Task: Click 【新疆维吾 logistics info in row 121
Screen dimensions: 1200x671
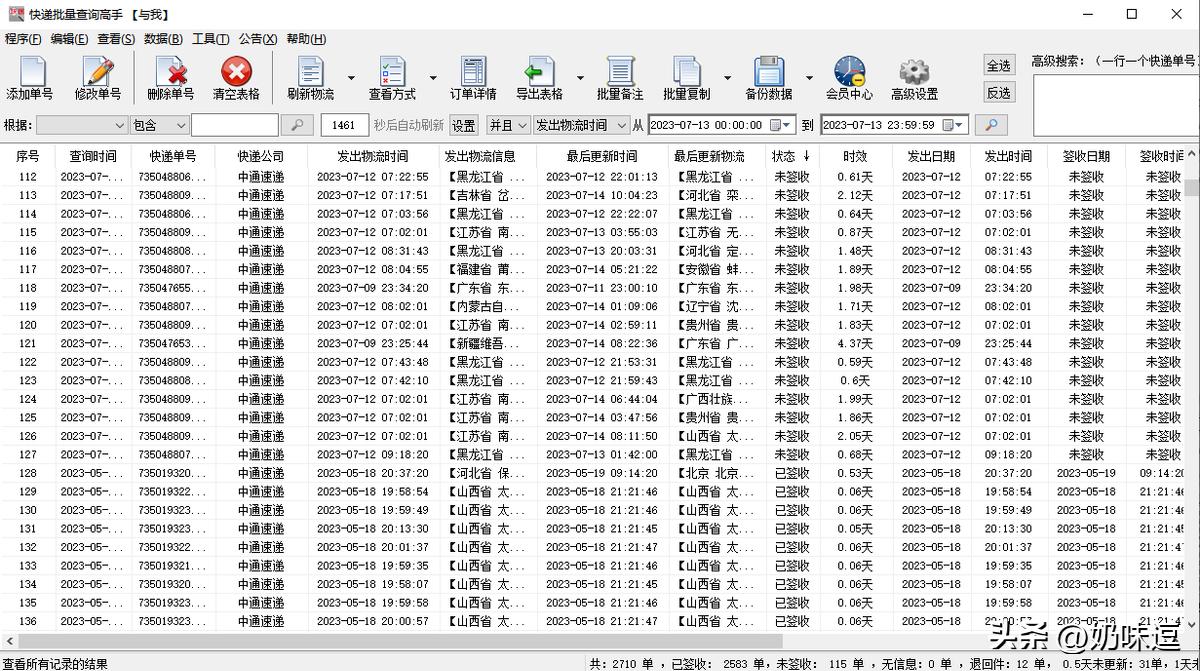Action: 485,344
